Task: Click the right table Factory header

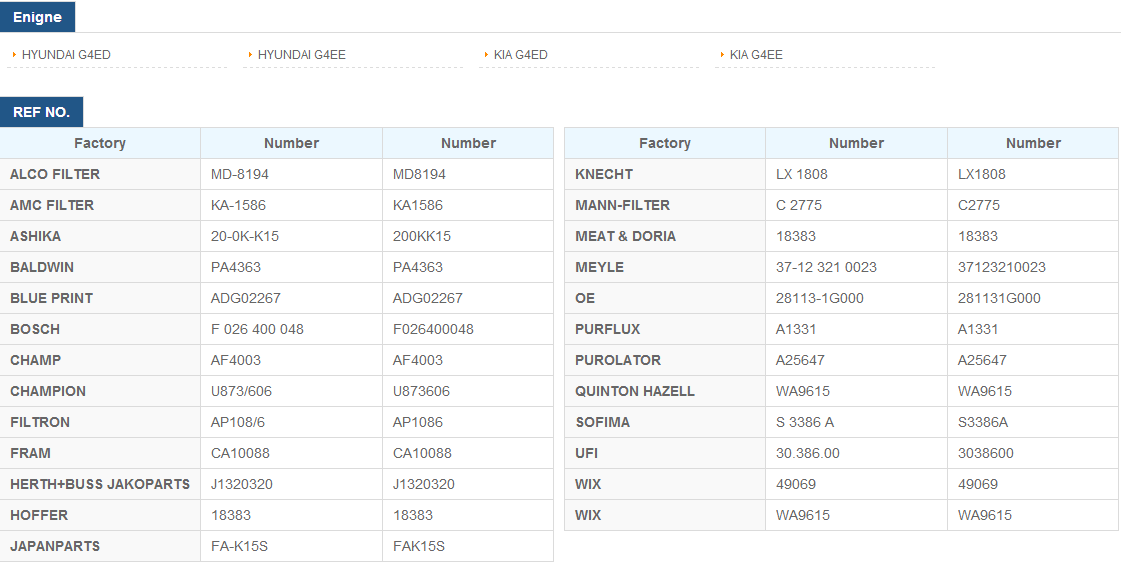Action: point(665,143)
